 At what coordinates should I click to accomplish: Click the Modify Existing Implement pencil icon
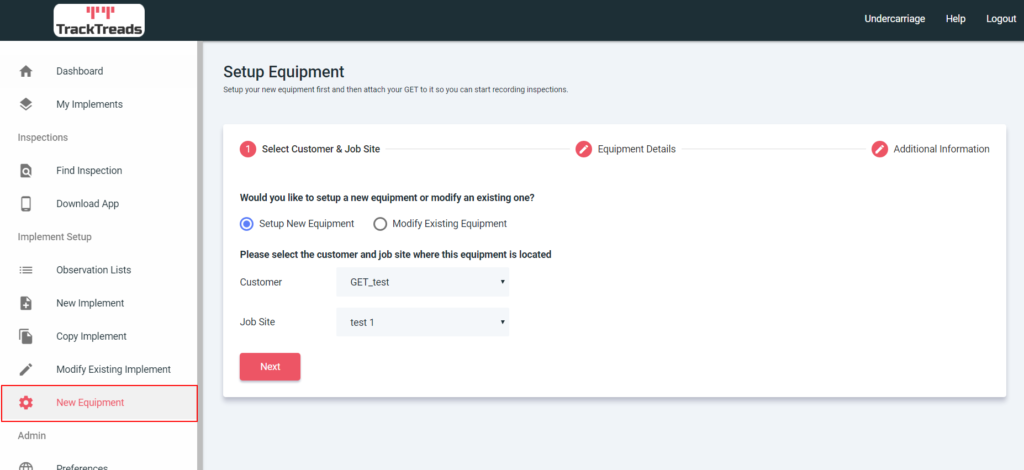click(x=26, y=369)
